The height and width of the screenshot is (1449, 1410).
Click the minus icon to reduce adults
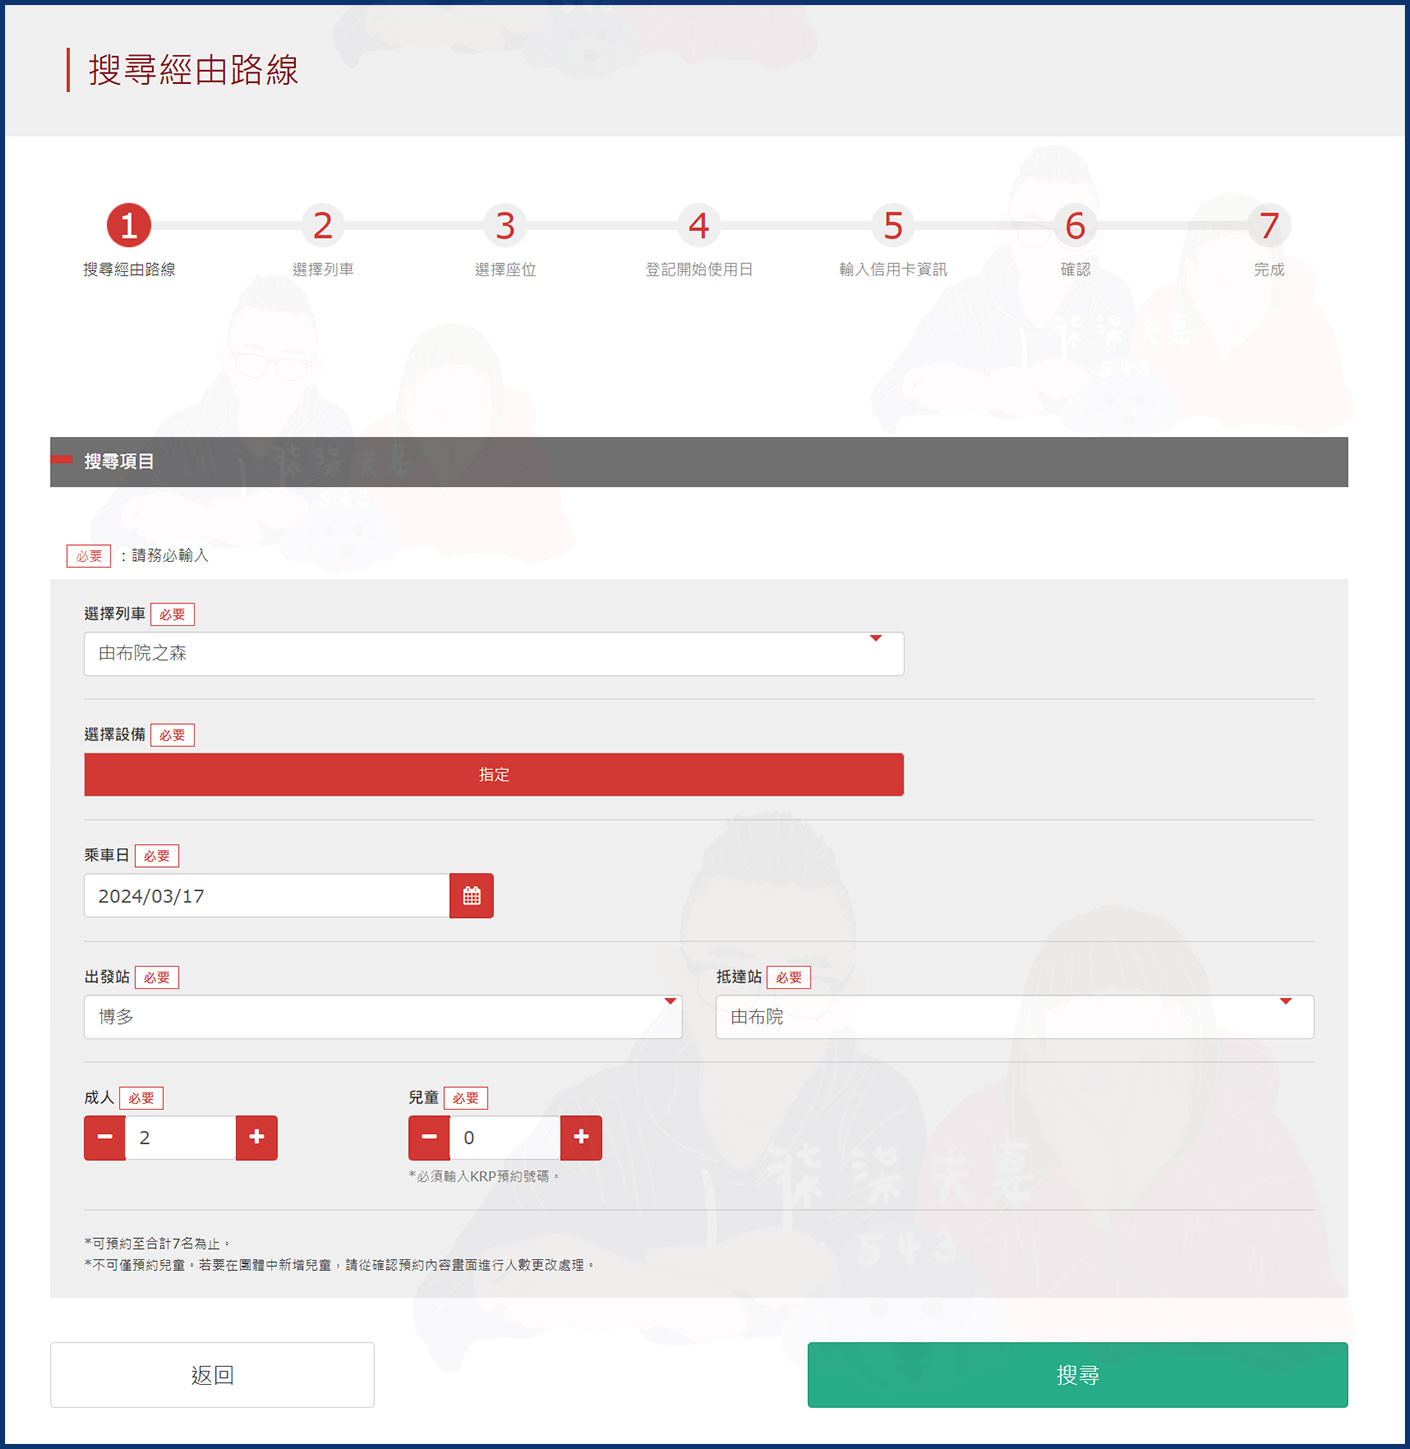(x=104, y=1137)
